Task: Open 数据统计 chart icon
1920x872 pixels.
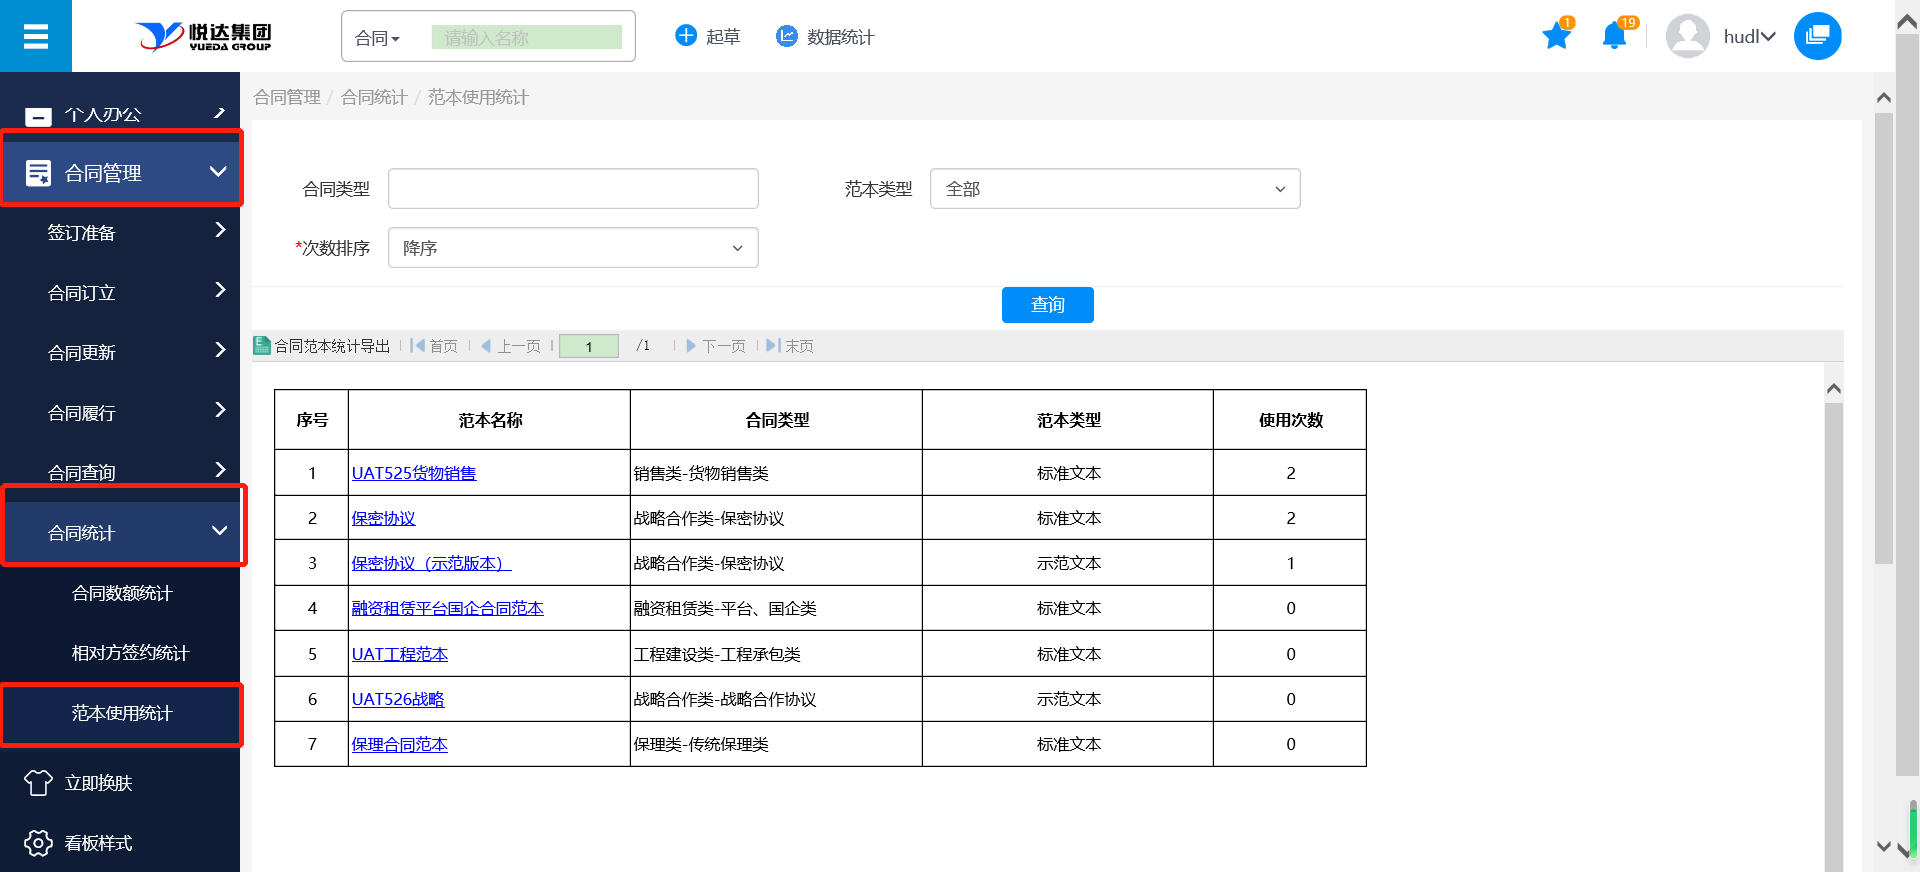Action: click(787, 36)
